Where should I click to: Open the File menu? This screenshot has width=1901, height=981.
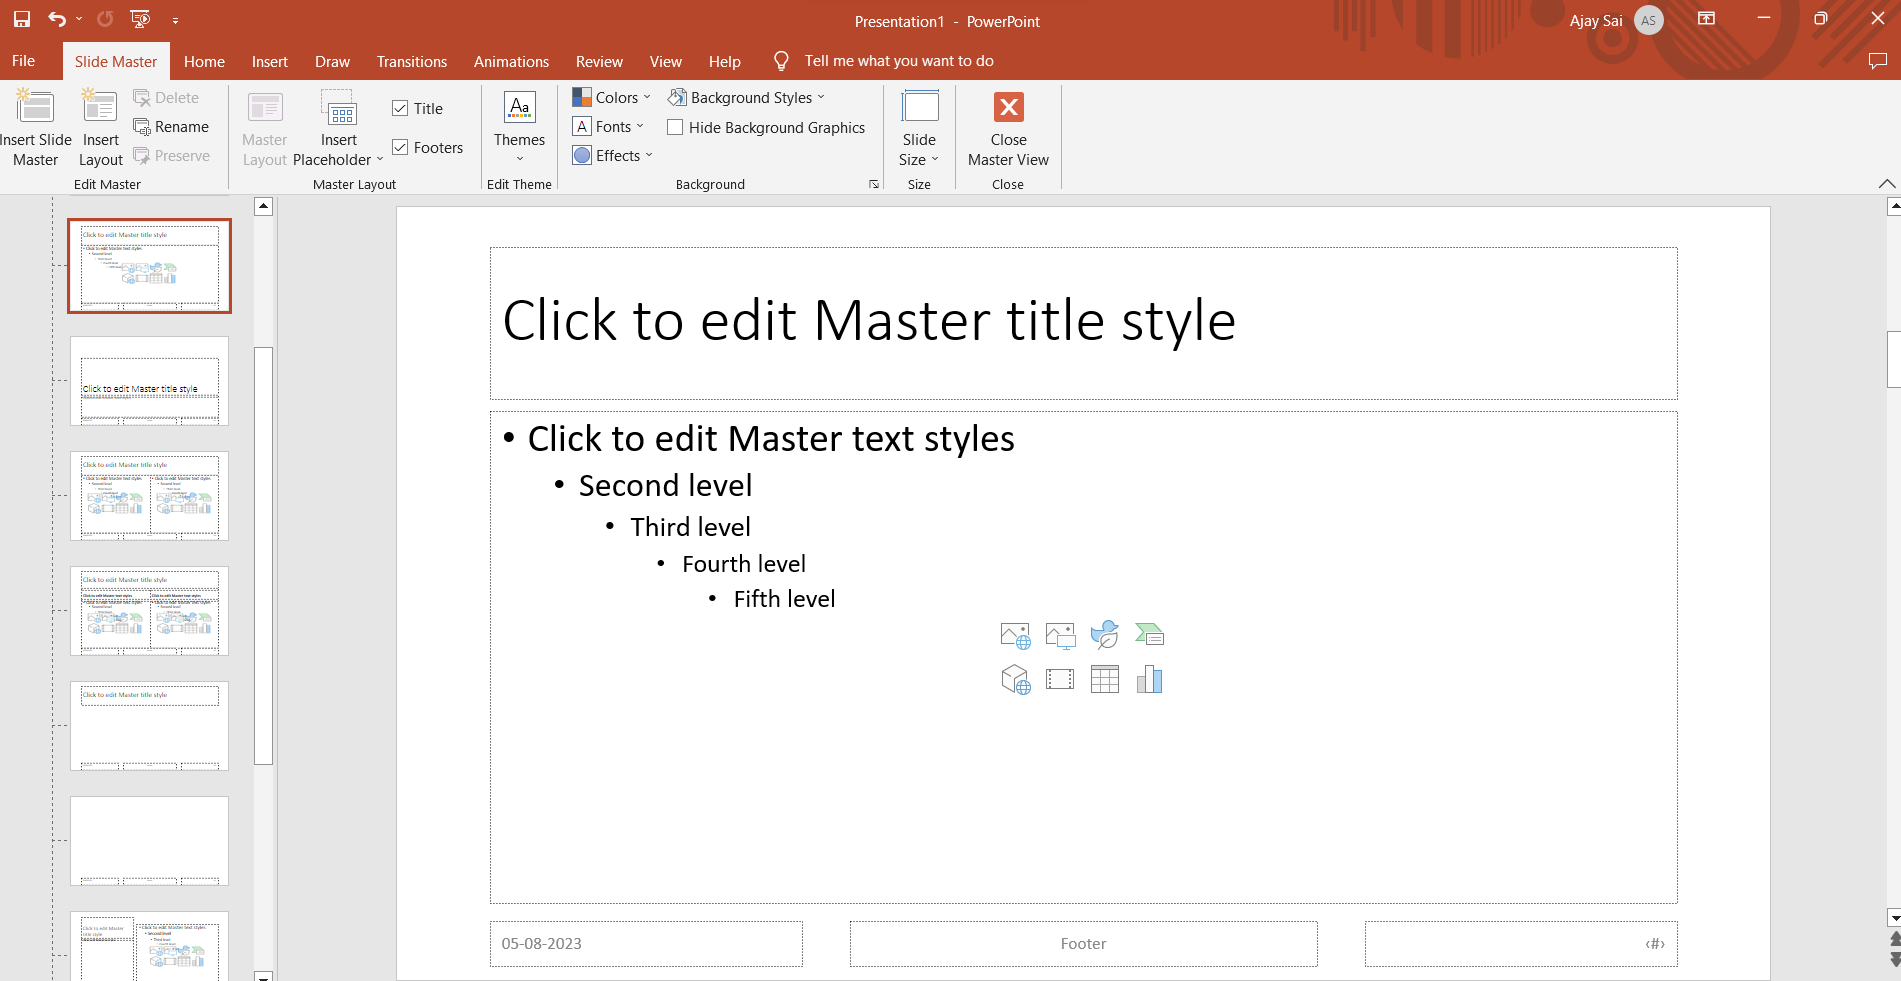pos(24,62)
